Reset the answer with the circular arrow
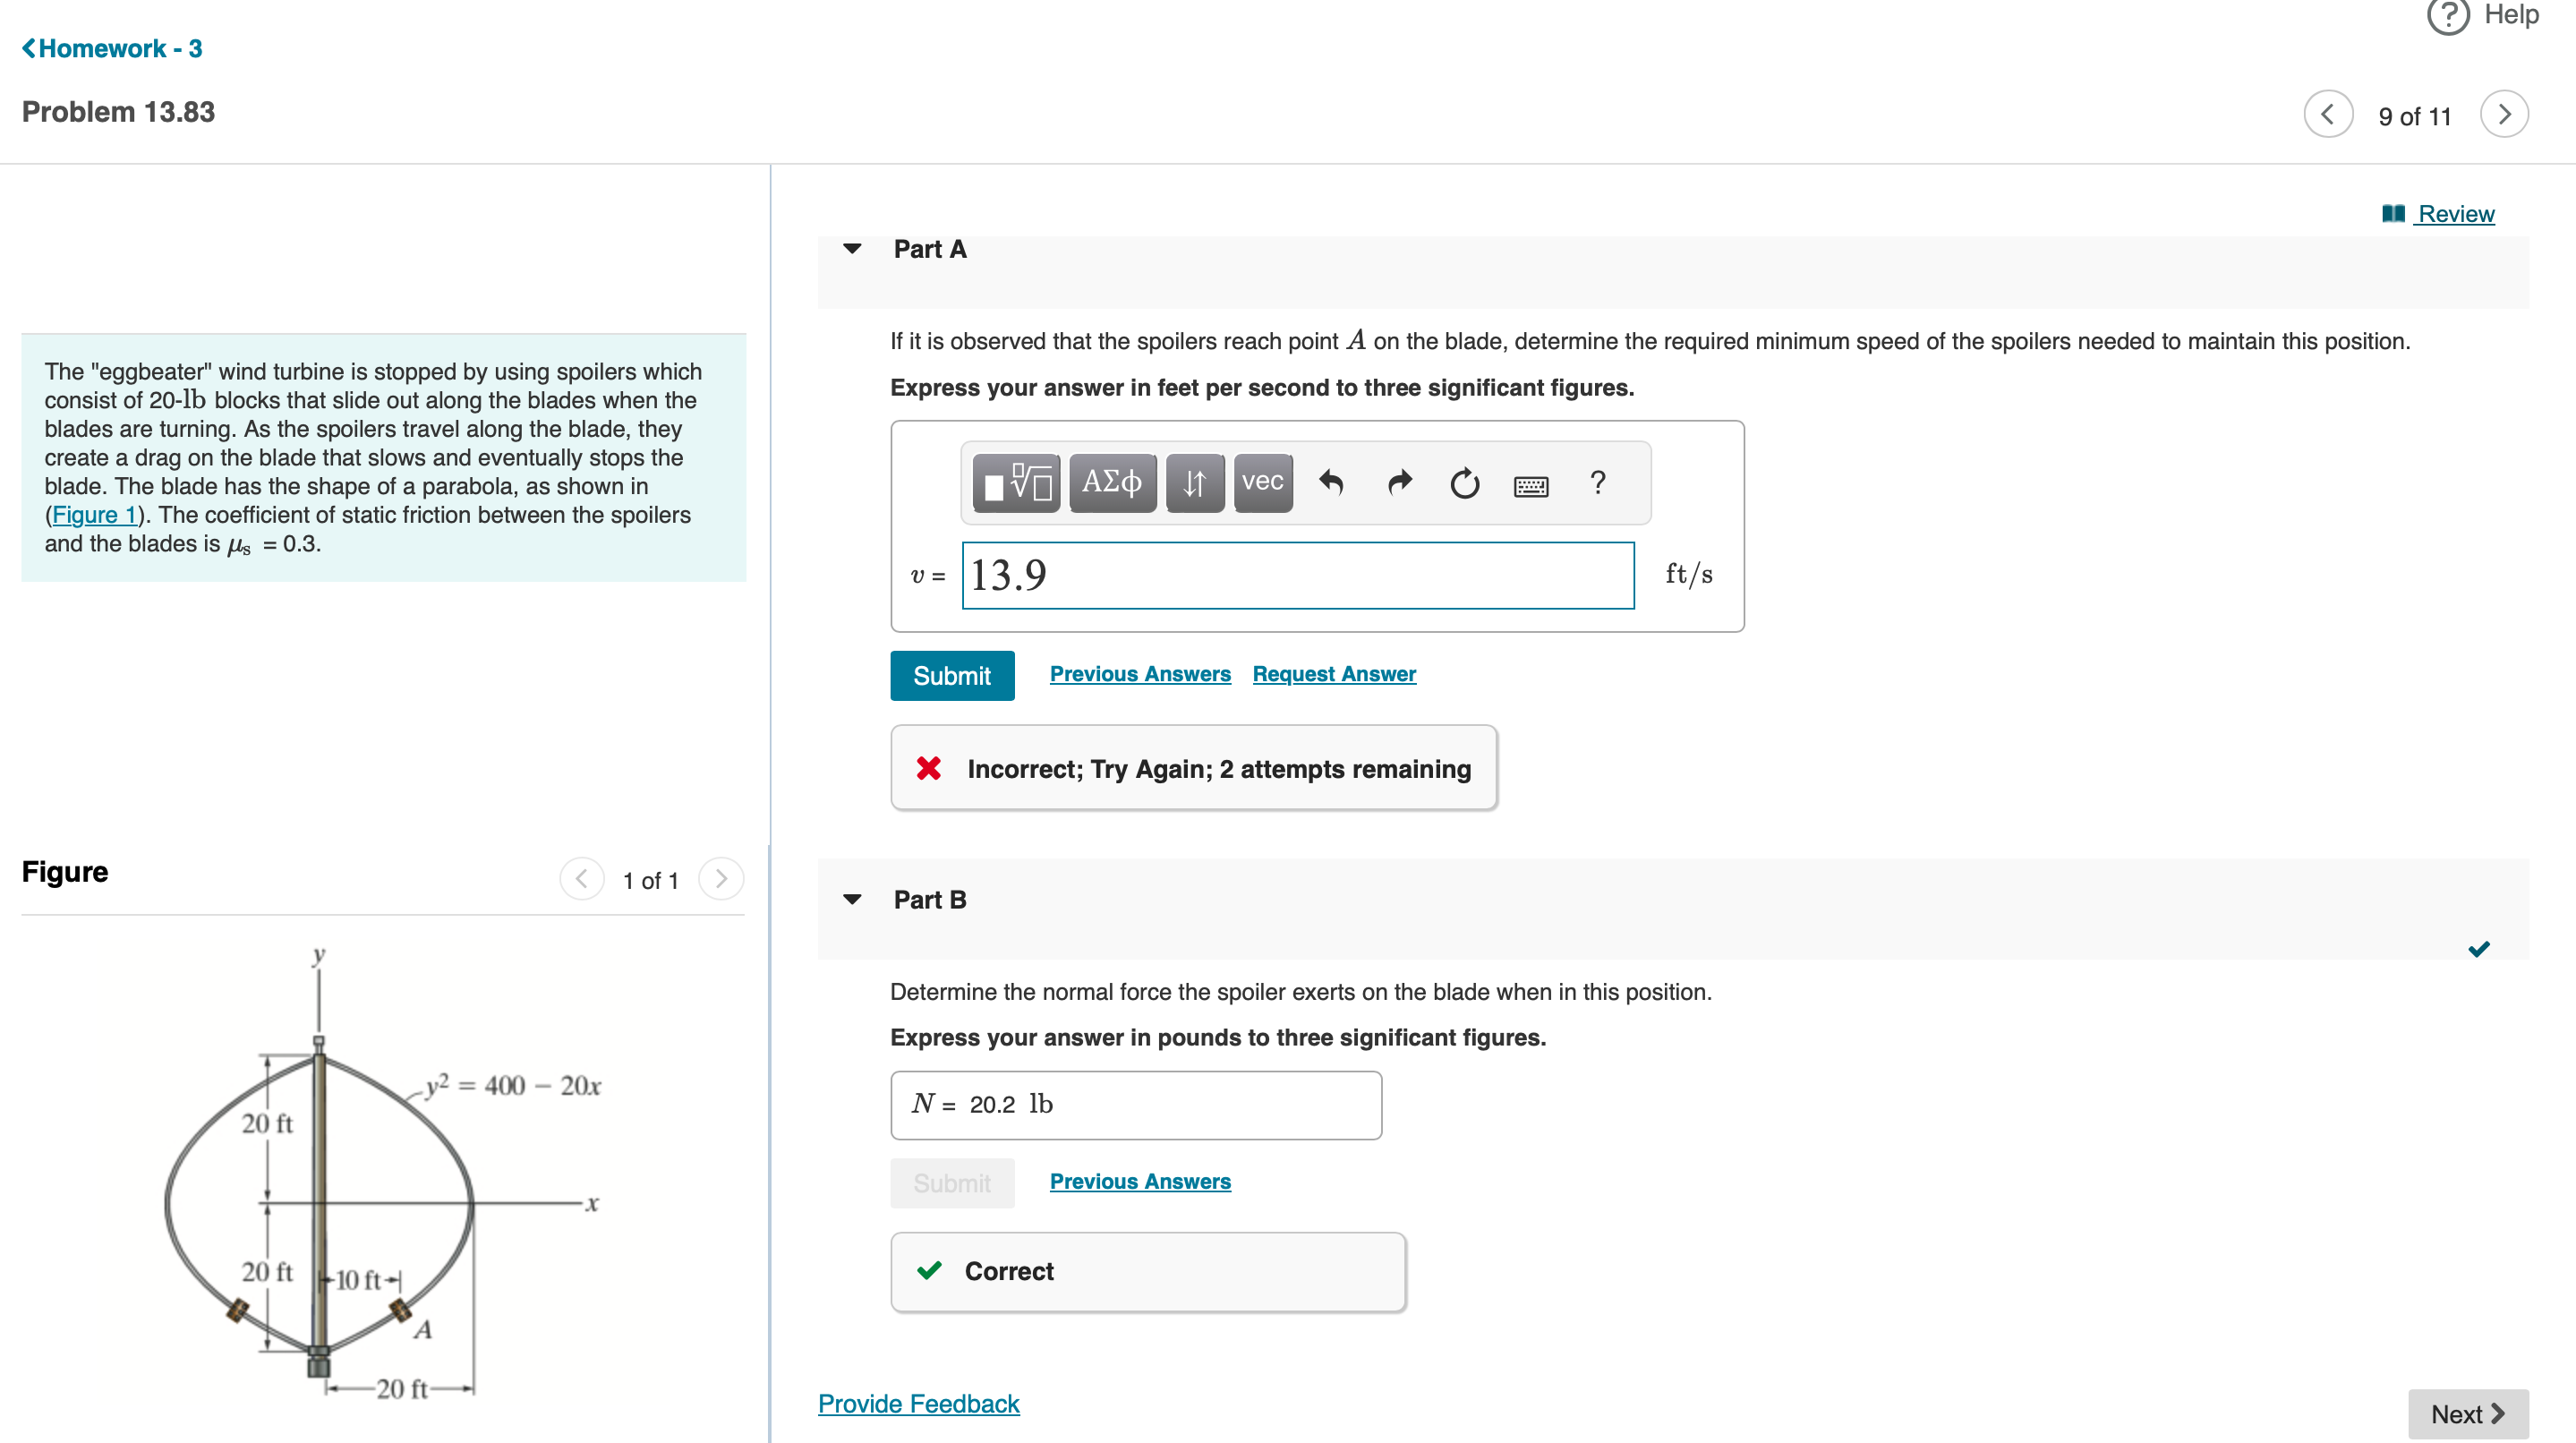This screenshot has width=2576, height=1443. click(x=1464, y=483)
